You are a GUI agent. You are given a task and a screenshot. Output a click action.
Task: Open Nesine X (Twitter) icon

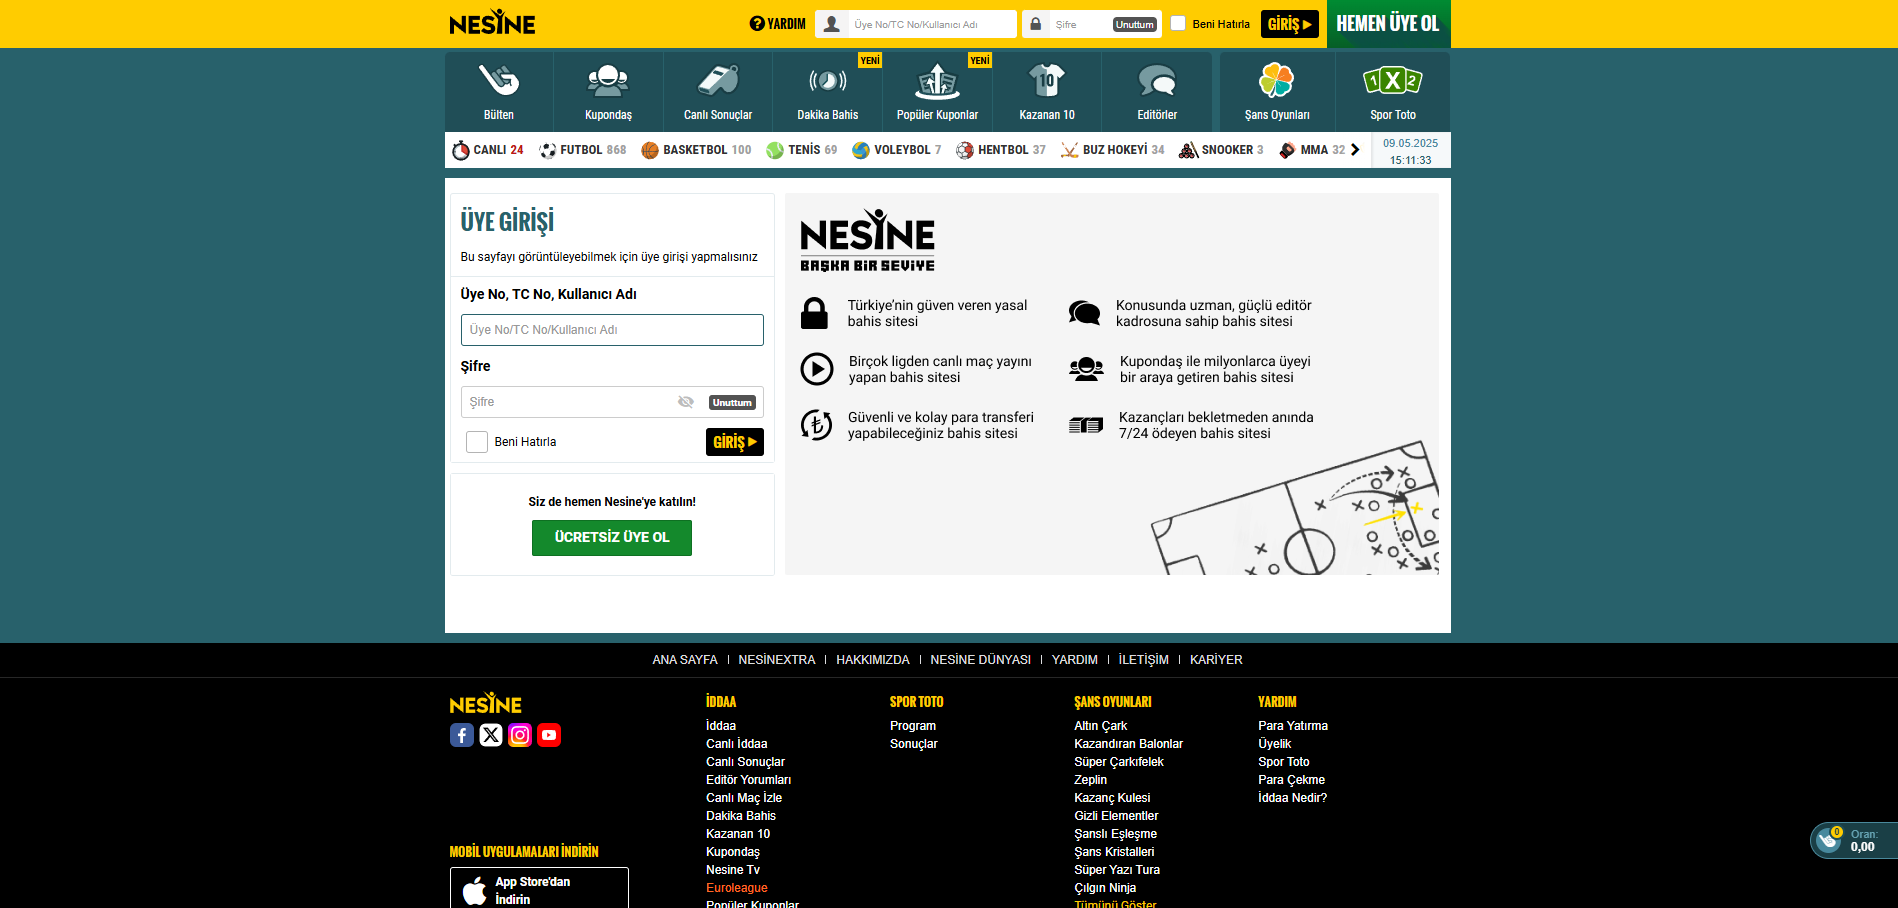[491, 735]
